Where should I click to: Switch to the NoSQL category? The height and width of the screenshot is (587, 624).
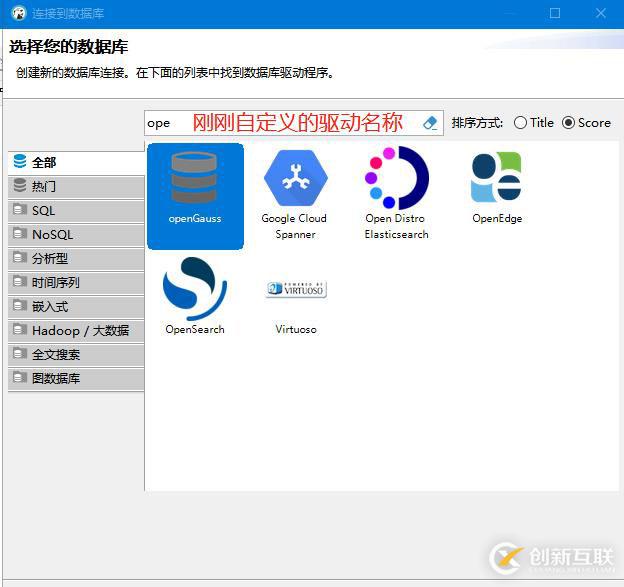tap(76, 234)
